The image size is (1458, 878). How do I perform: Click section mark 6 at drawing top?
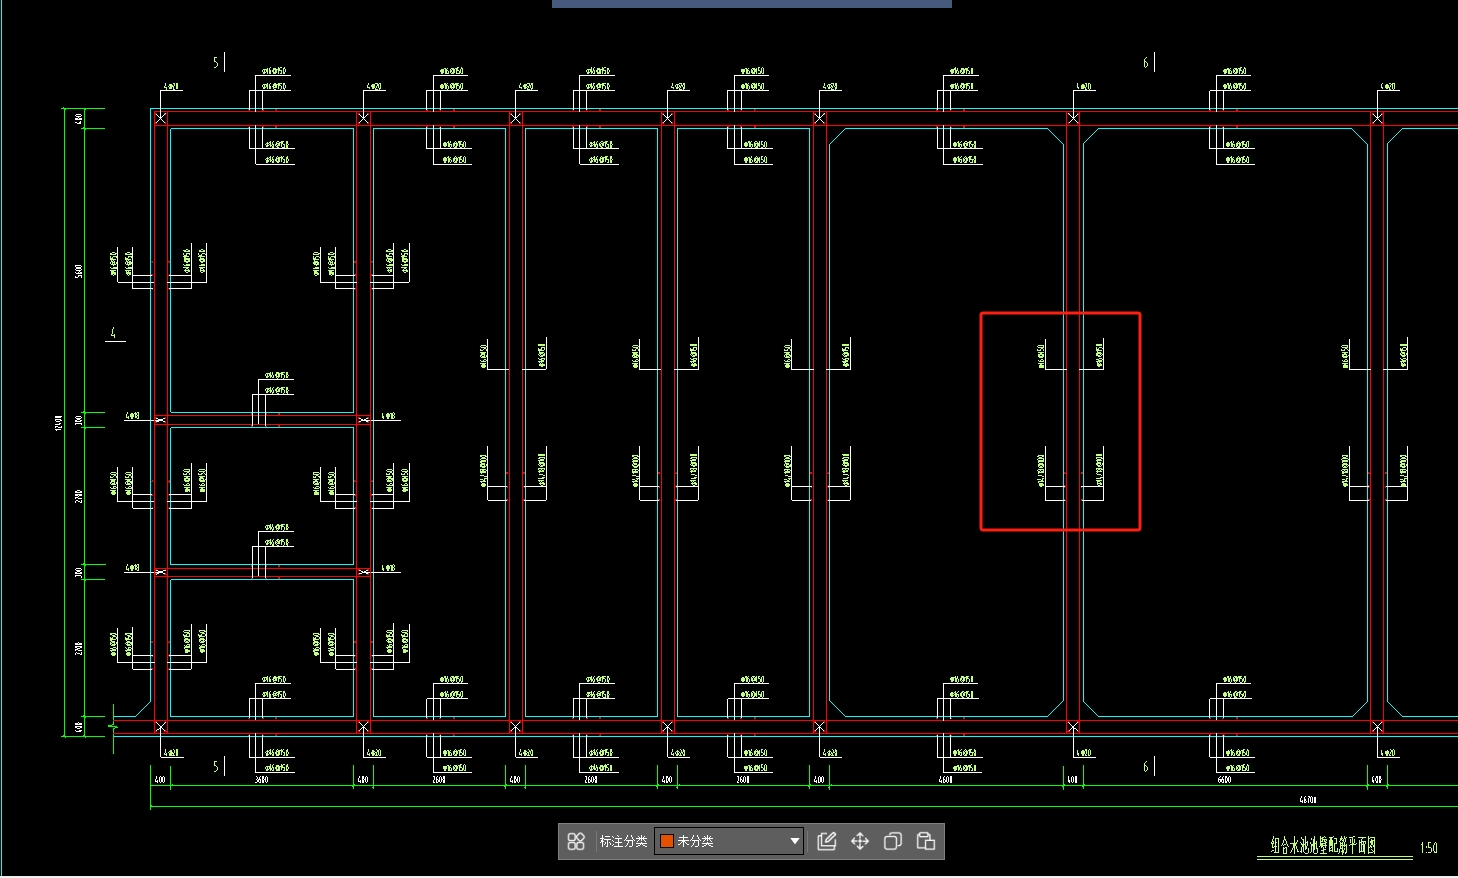pos(1146,63)
